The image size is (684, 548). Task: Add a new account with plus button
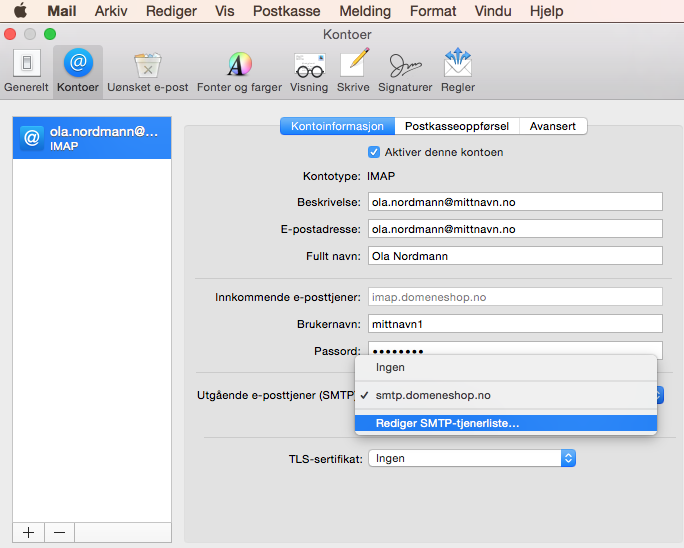[28, 532]
